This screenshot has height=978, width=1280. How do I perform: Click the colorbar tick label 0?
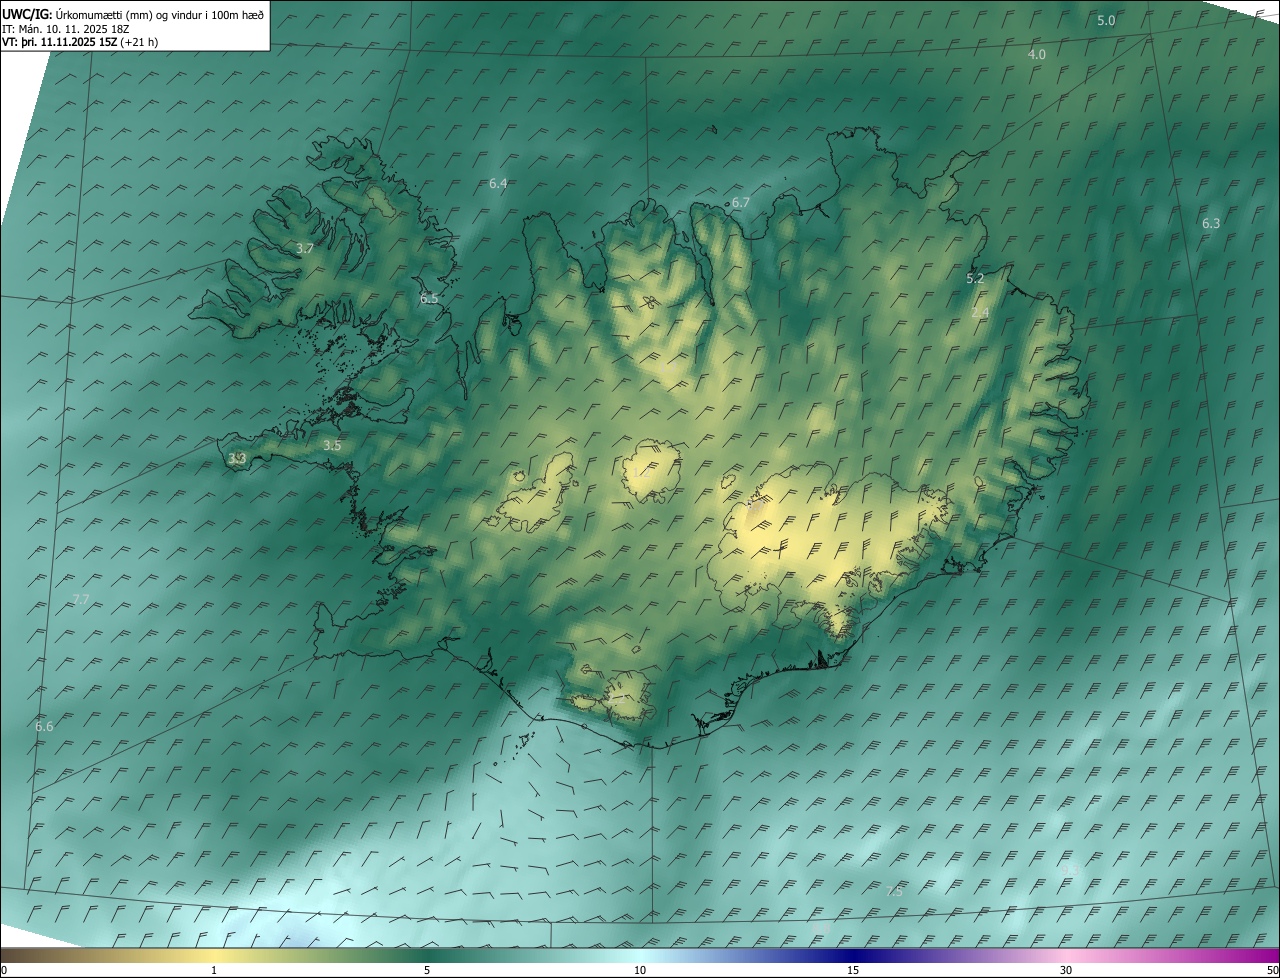click(x=4, y=970)
